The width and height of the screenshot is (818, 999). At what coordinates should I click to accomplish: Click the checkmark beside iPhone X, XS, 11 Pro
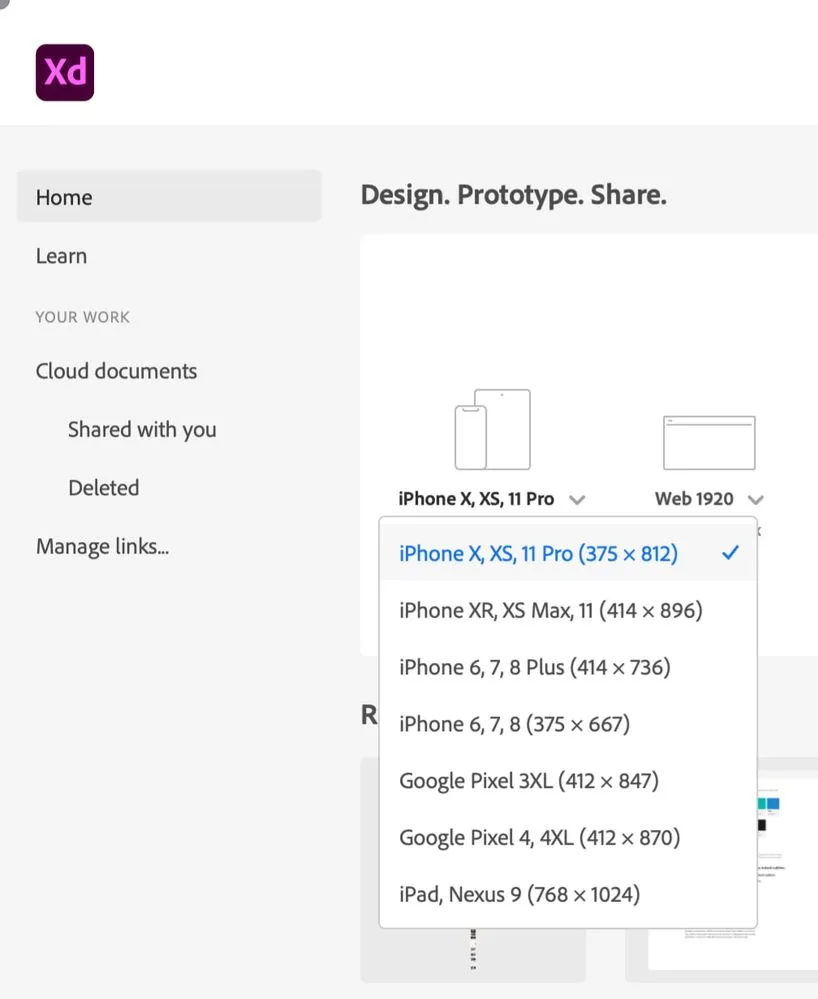[x=730, y=552]
